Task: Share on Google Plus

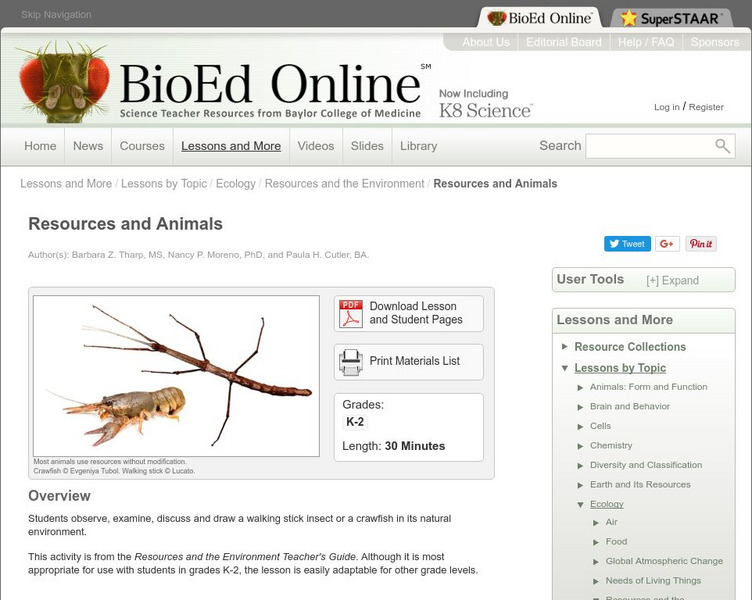Action: pos(667,244)
